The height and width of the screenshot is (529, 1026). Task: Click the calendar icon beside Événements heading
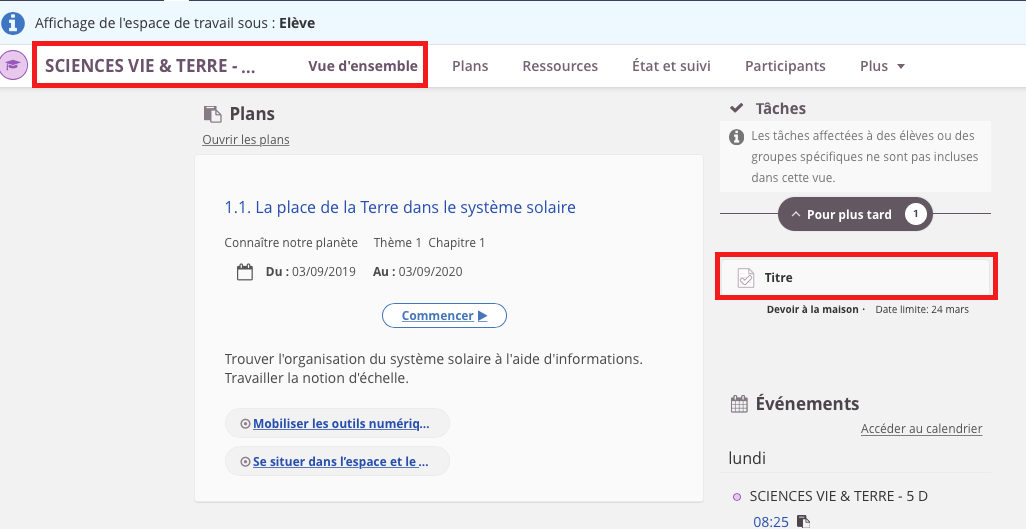click(739, 404)
